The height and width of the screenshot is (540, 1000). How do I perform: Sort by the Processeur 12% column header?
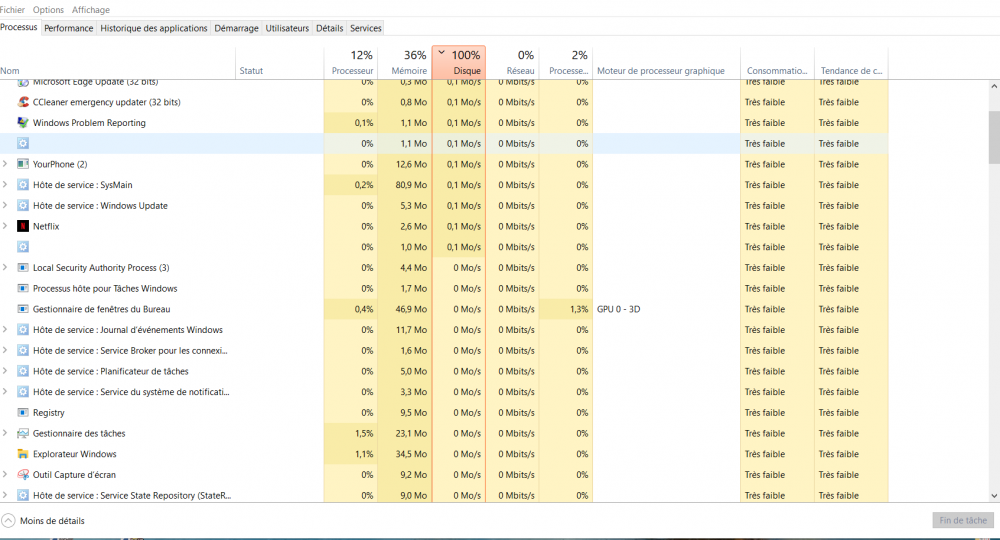click(351, 62)
